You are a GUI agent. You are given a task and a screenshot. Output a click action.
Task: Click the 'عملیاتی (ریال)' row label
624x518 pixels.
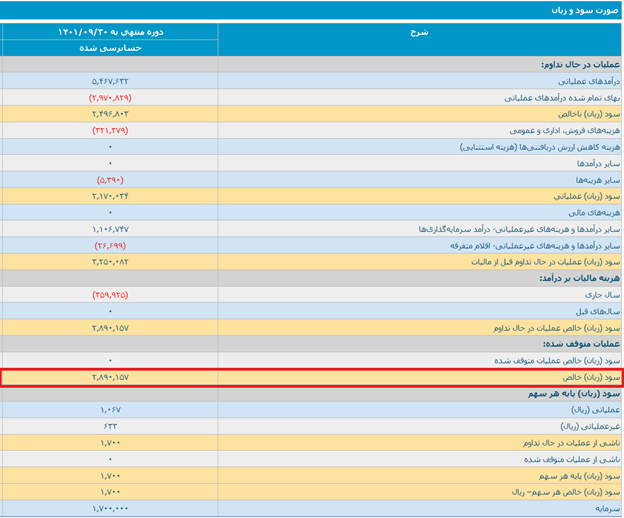595,410
